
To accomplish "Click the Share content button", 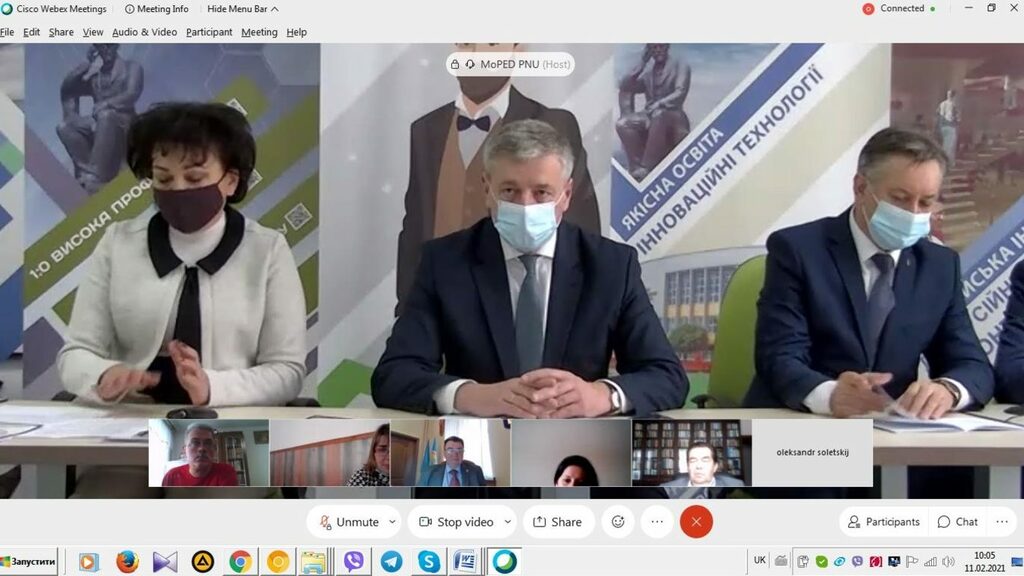I will click(x=558, y=522).
